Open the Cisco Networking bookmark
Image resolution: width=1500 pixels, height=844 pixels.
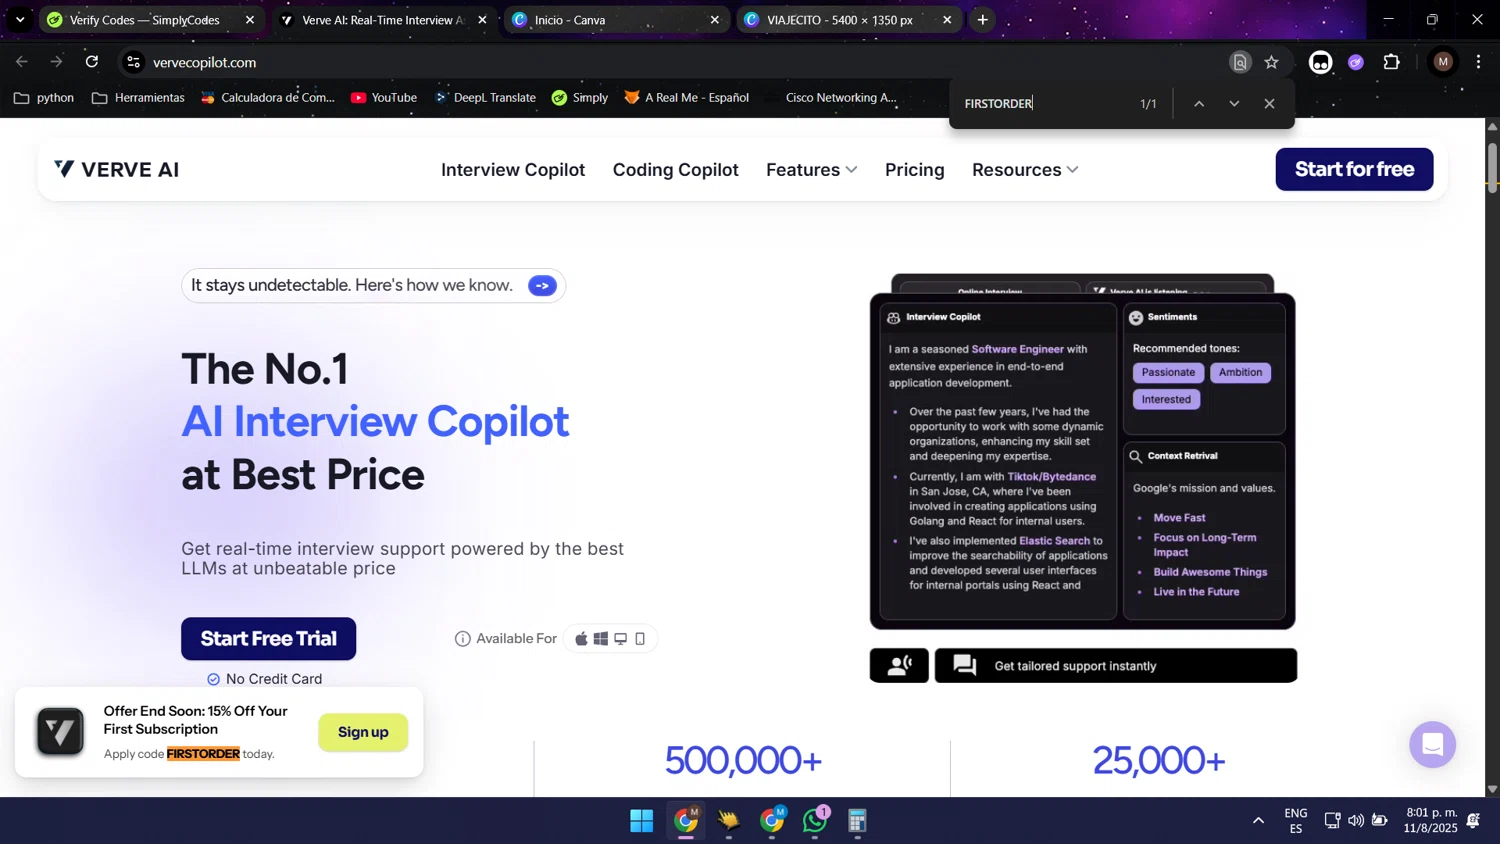click(832, 97)
